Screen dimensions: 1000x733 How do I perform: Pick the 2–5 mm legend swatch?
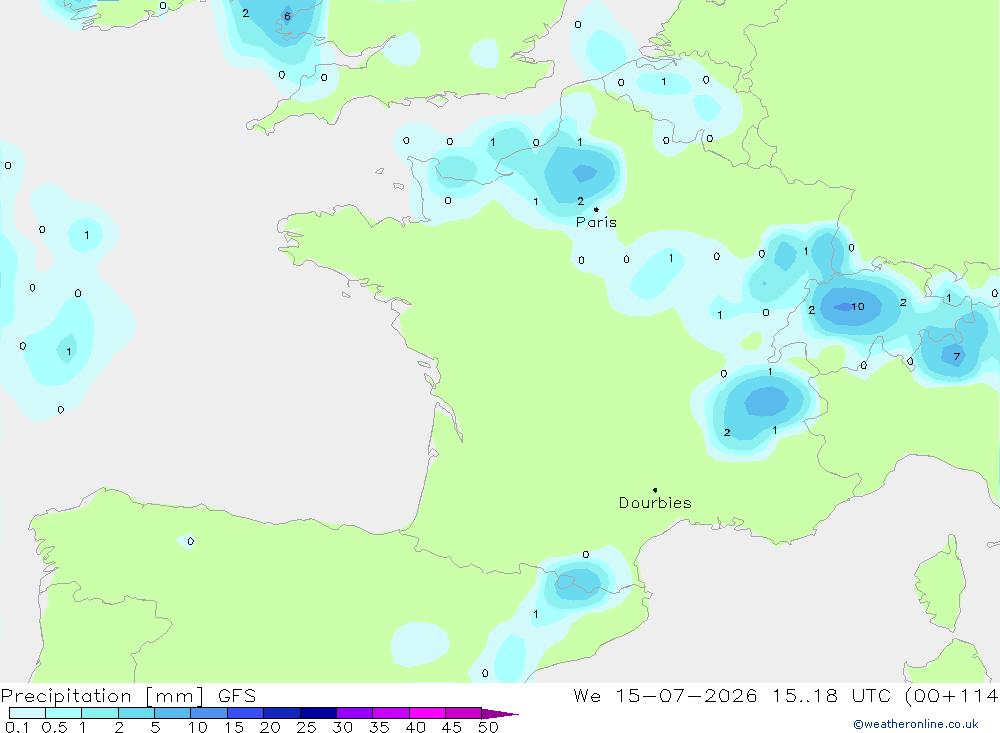[x=136, y=713]
